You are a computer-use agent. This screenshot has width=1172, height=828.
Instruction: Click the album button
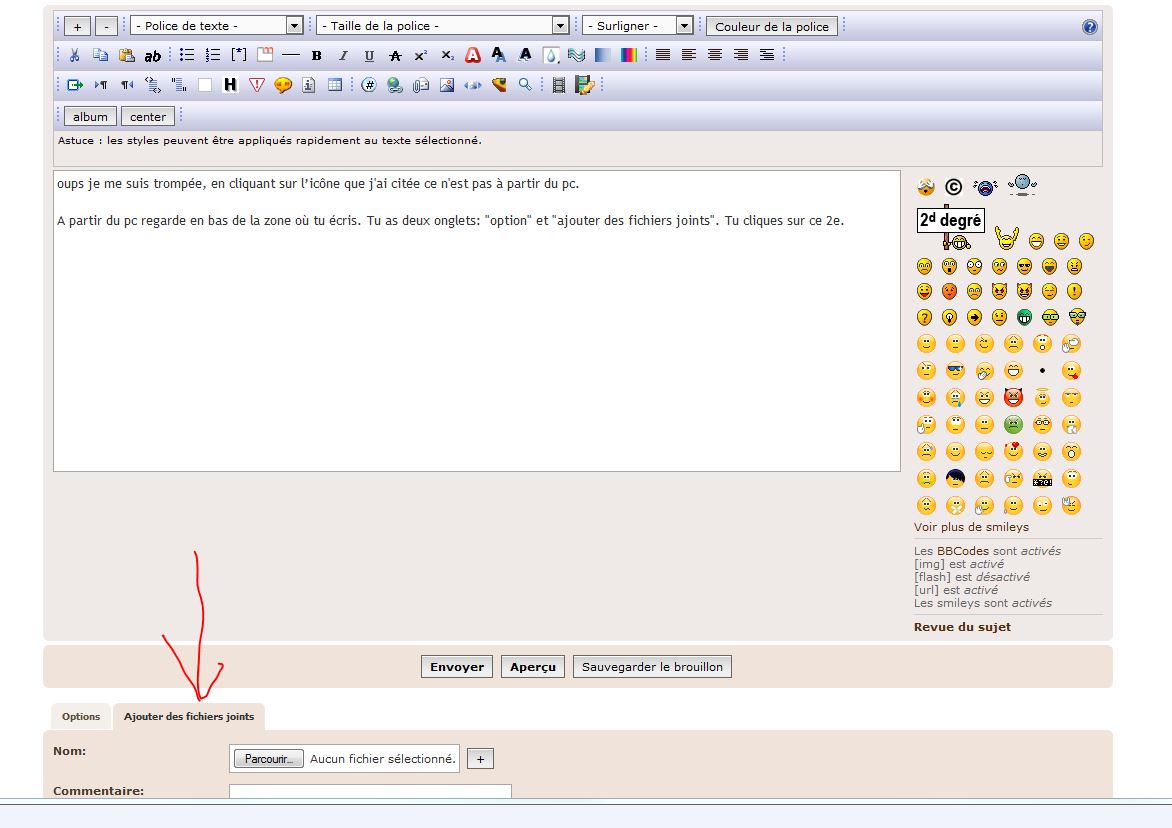[90, 117]
